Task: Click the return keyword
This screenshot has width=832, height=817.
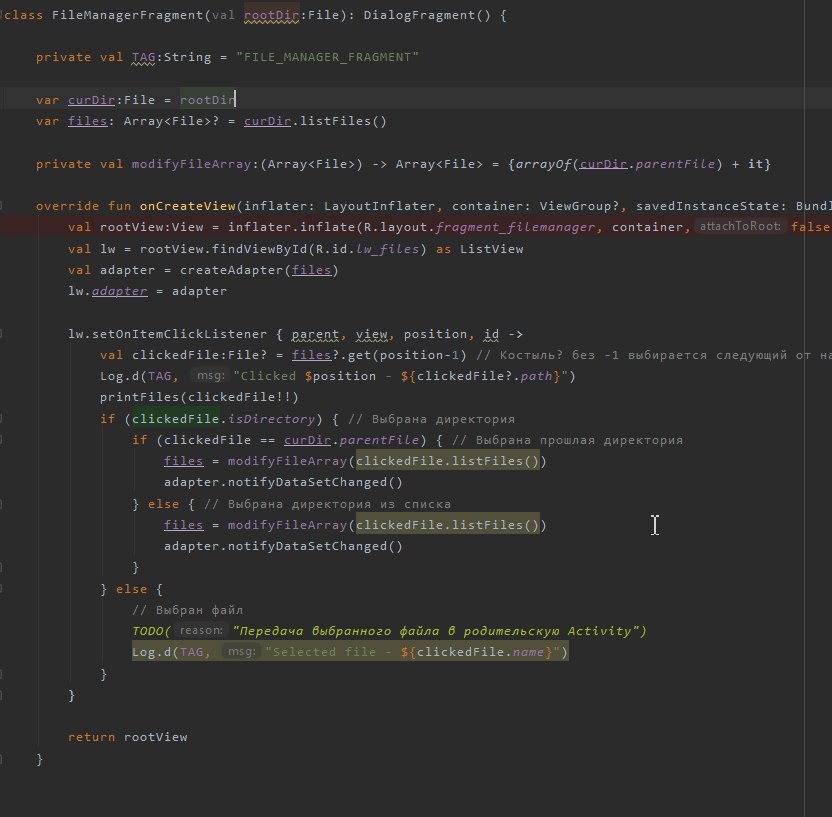Action: click(91, 737)
